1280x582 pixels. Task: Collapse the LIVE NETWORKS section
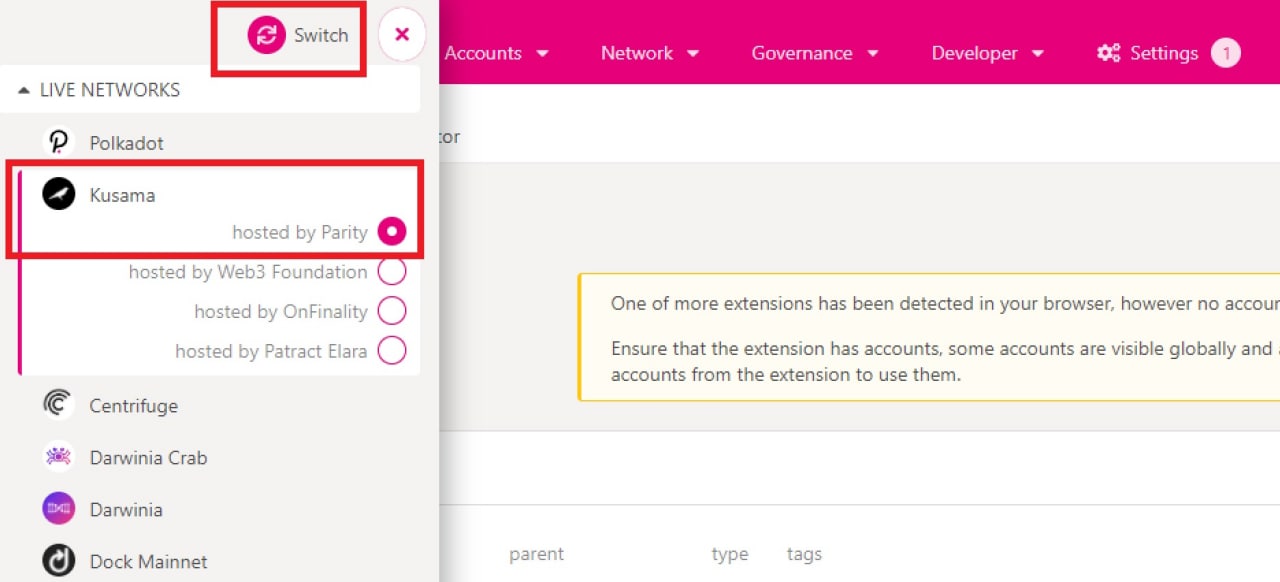point(210,90)
